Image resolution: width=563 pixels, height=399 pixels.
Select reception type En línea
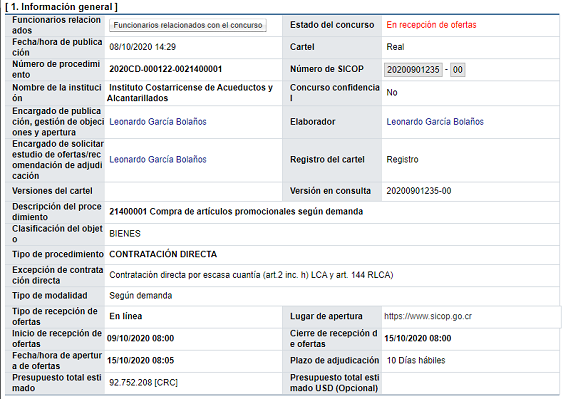[x=126, y=316]
